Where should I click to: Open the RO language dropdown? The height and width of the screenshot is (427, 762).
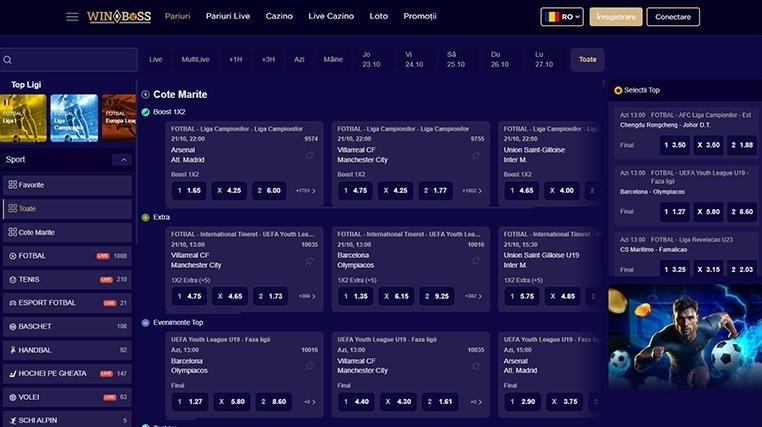point(562,17)
